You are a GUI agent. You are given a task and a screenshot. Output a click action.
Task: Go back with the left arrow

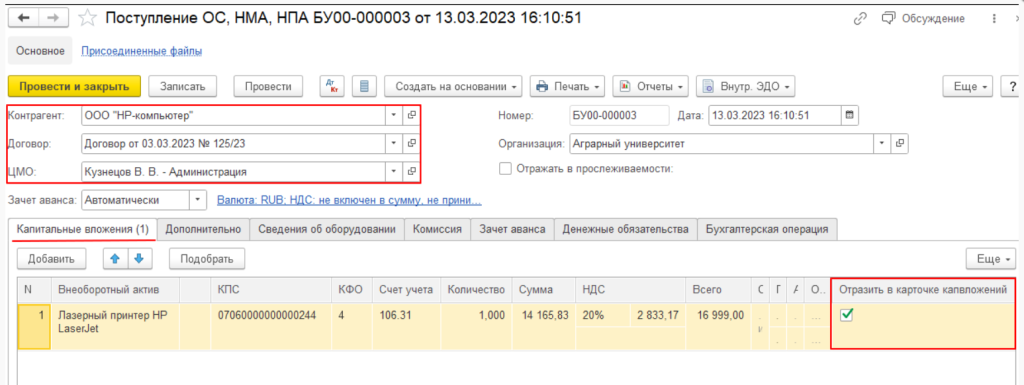coord(23,18)
